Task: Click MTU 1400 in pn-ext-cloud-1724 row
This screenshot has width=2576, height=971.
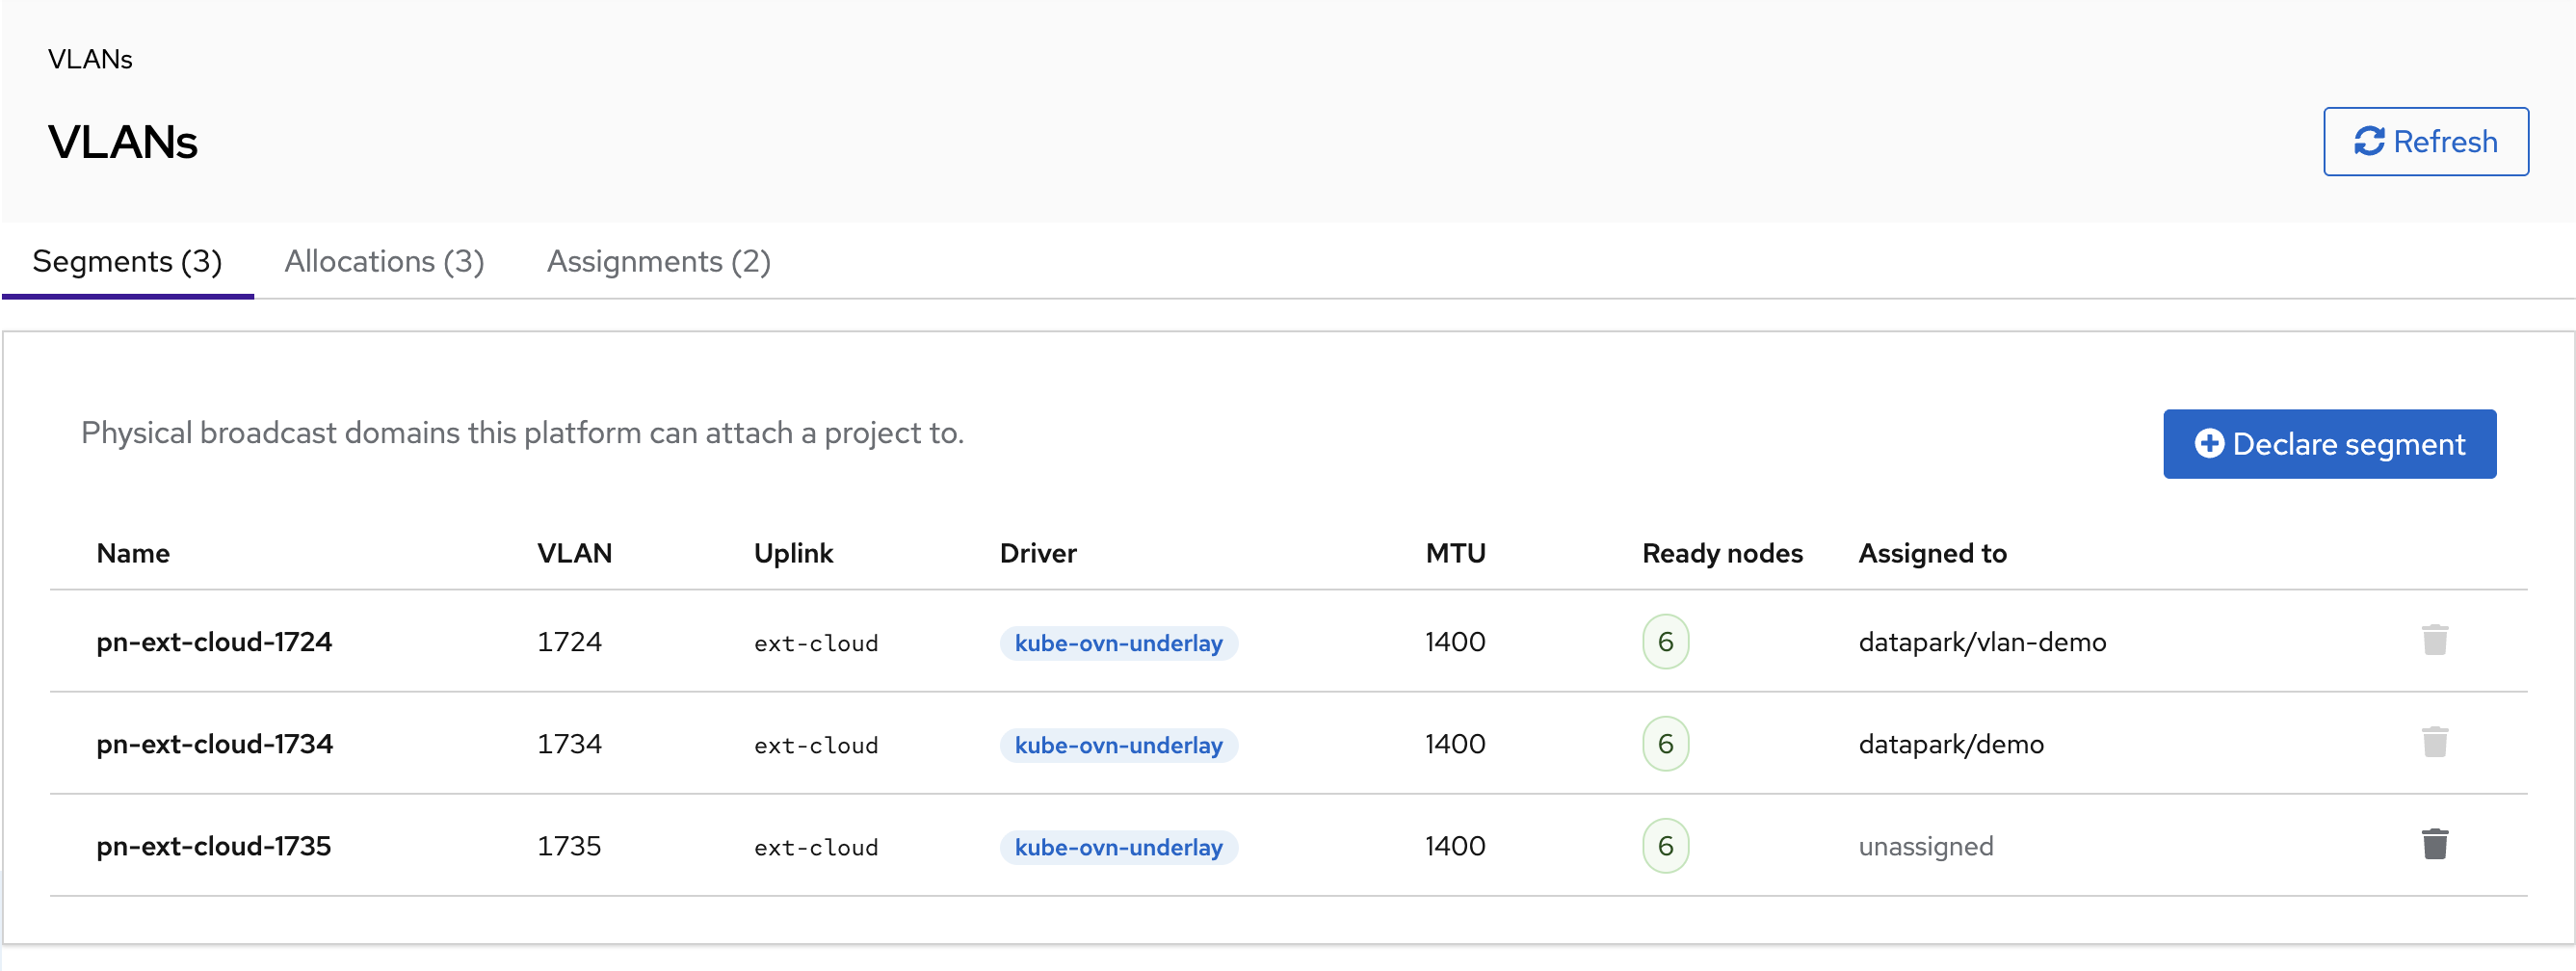Action: pyautogui.click(x=1454, y=642)
